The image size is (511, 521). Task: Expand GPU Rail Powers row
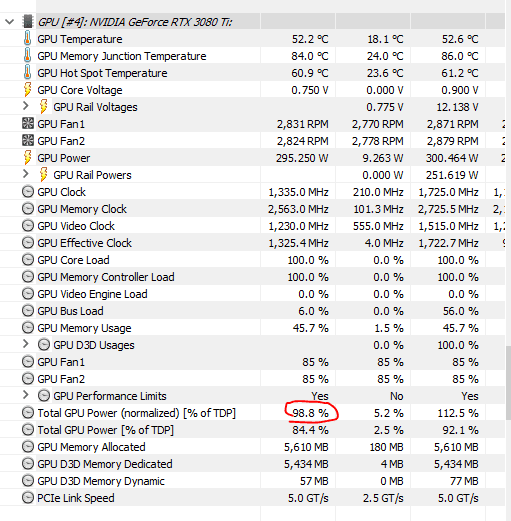point(25,174)
